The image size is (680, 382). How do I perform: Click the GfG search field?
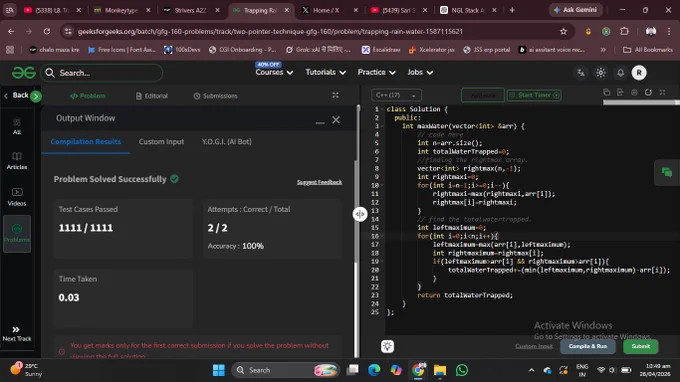click(x=102, y=73)
